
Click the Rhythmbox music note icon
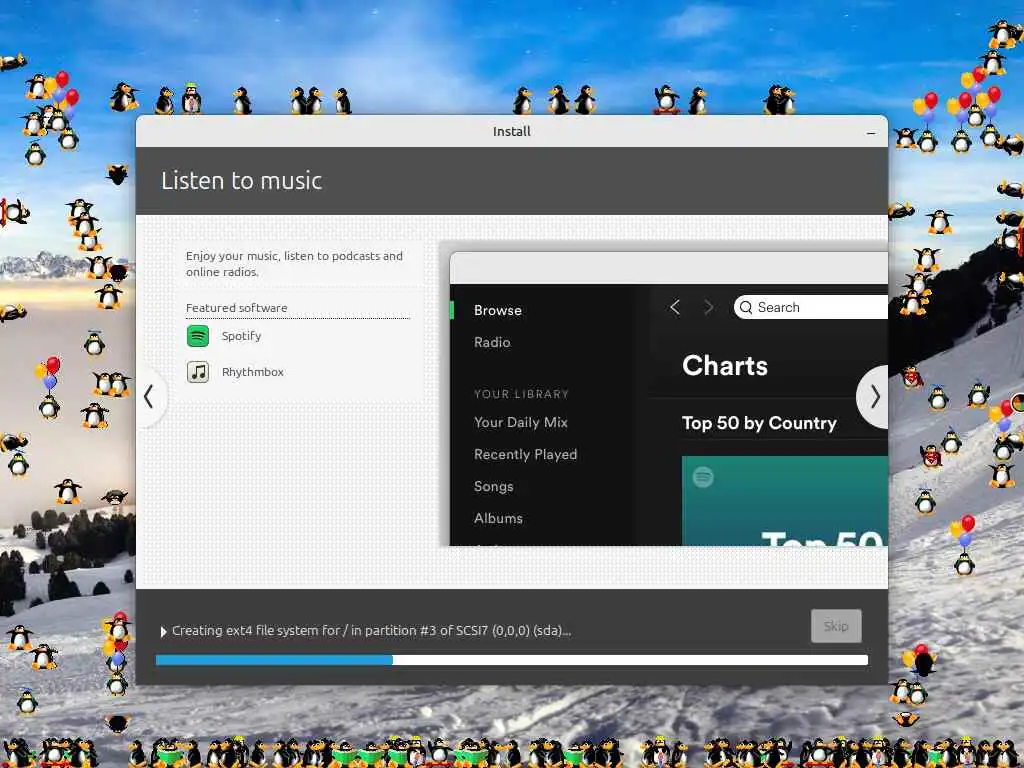(x=198, y=372)
